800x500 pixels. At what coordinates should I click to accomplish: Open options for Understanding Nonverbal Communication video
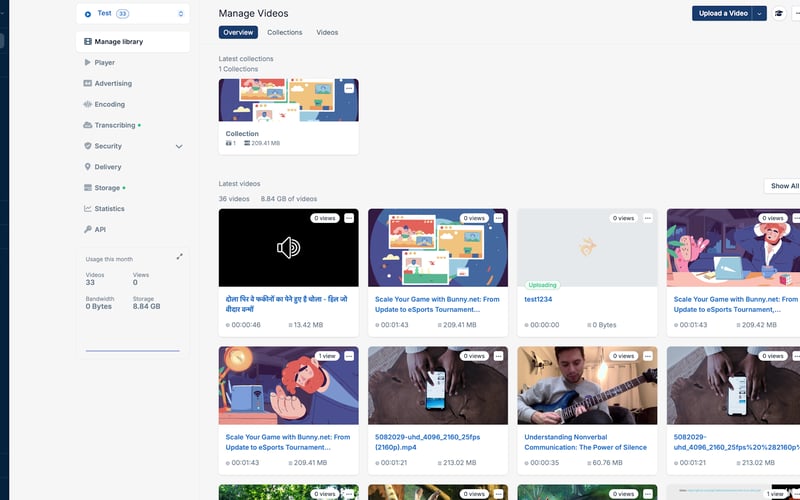click(648, 356)
